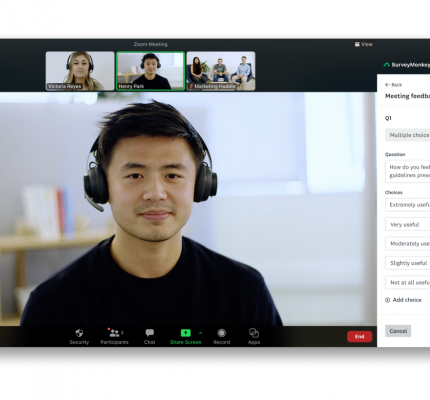
Task: Open the Chat bubble icon
Action: tap(150, 333)
